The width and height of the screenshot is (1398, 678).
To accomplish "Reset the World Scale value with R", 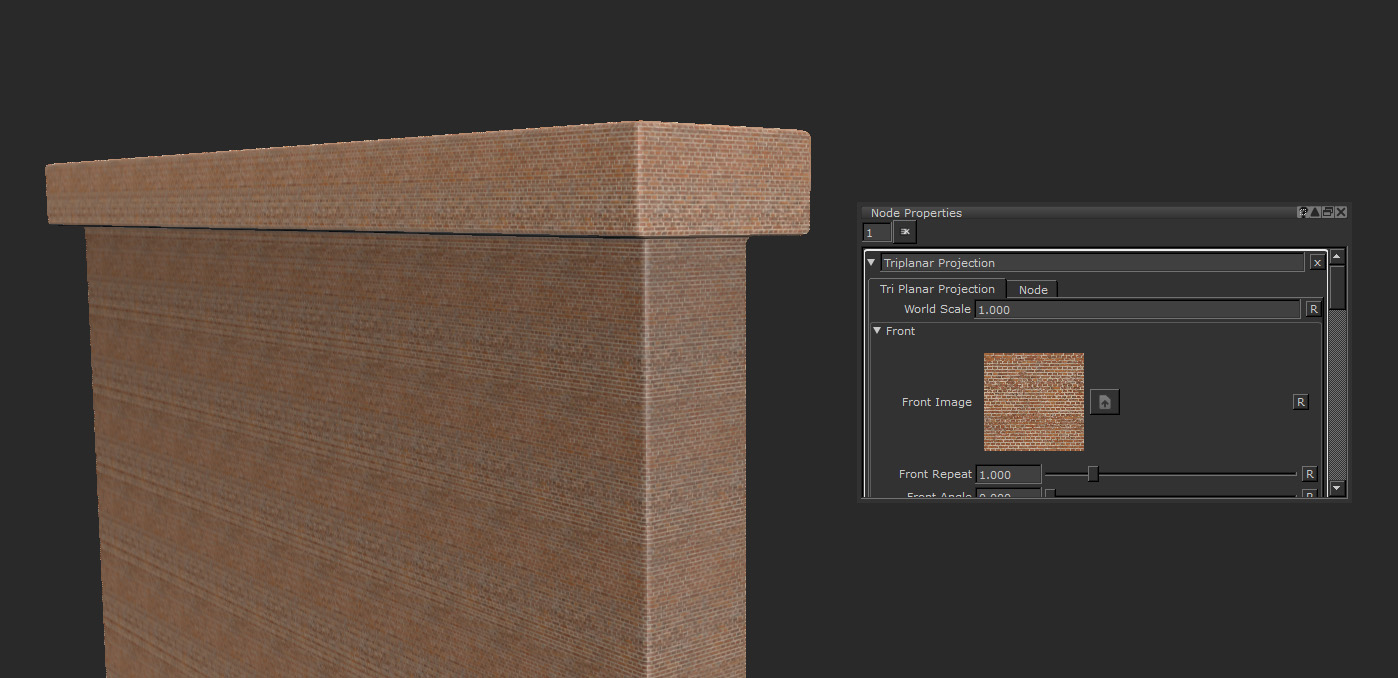I will 1313,310.
